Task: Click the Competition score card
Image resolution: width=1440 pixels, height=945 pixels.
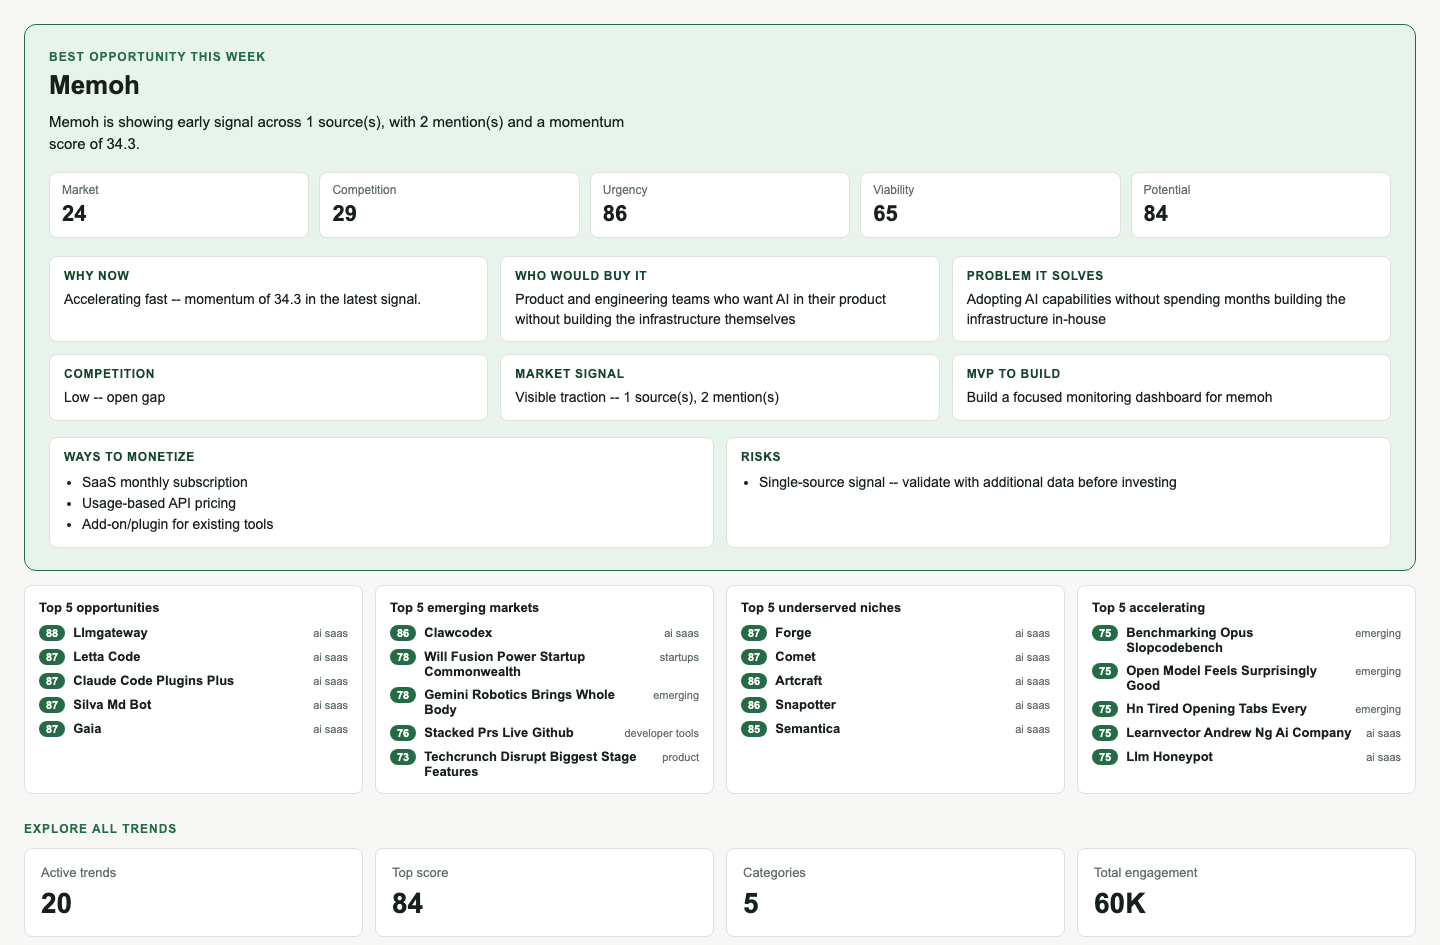Action: tap(449, 205)
